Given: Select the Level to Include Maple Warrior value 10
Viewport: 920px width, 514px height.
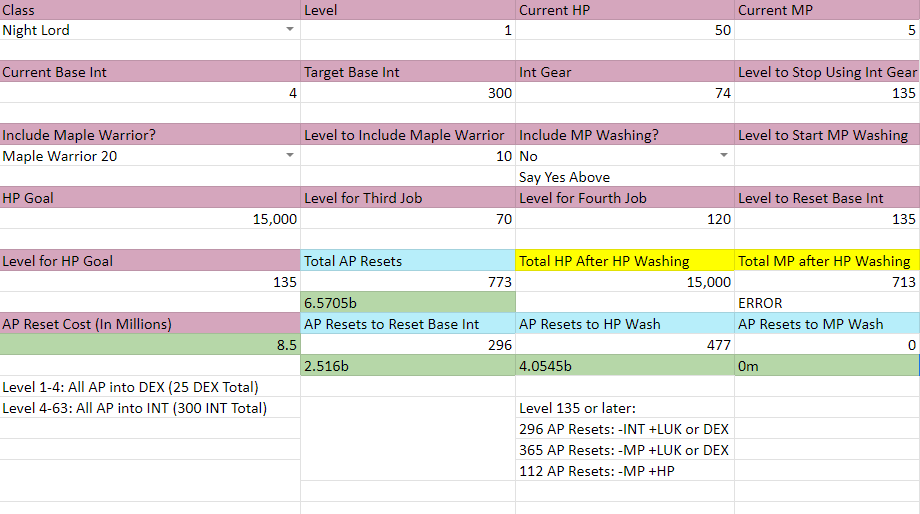Looking at the screenshot, I should click(408, 156).
